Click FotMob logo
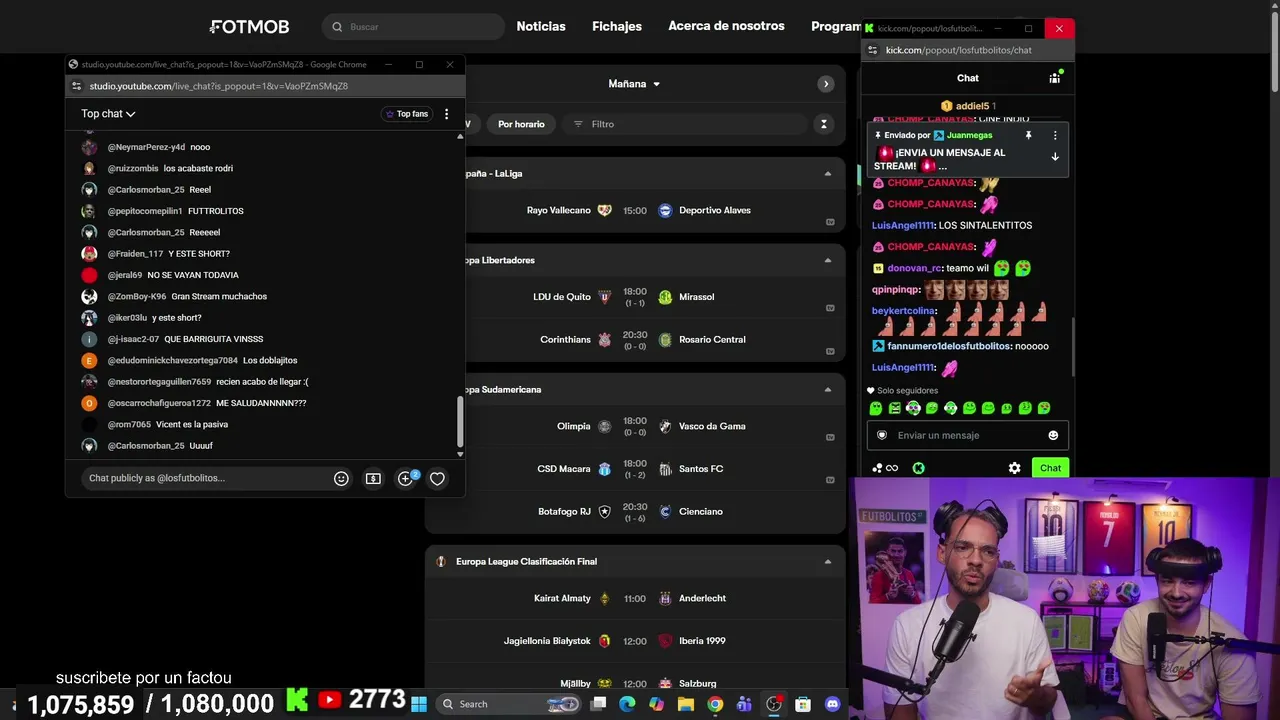 250,27
